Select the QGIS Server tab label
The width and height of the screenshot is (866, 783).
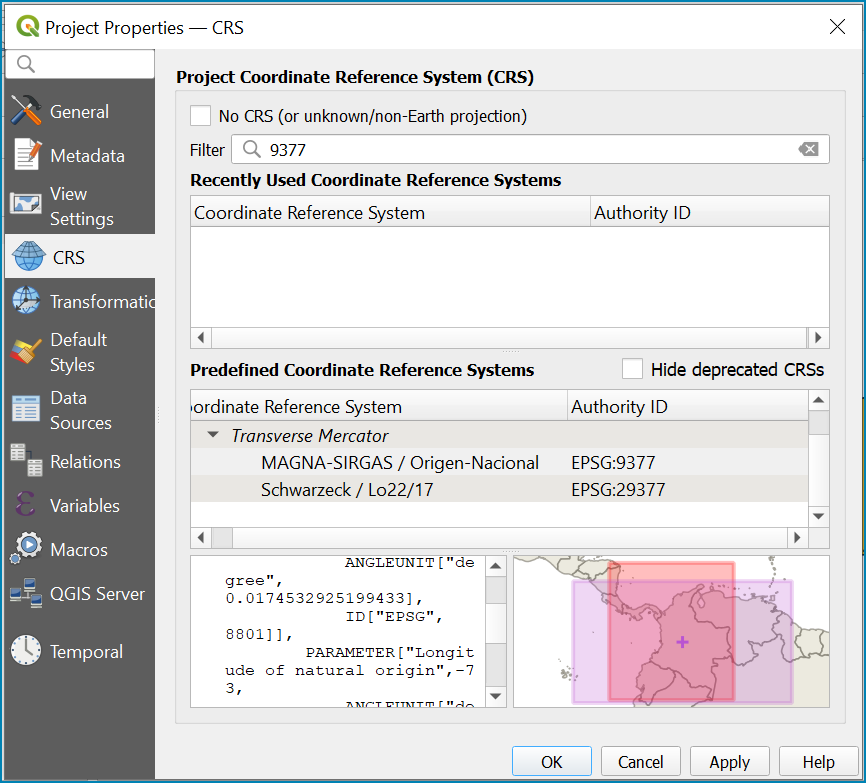pyautogui.click(x=97, y=594)
